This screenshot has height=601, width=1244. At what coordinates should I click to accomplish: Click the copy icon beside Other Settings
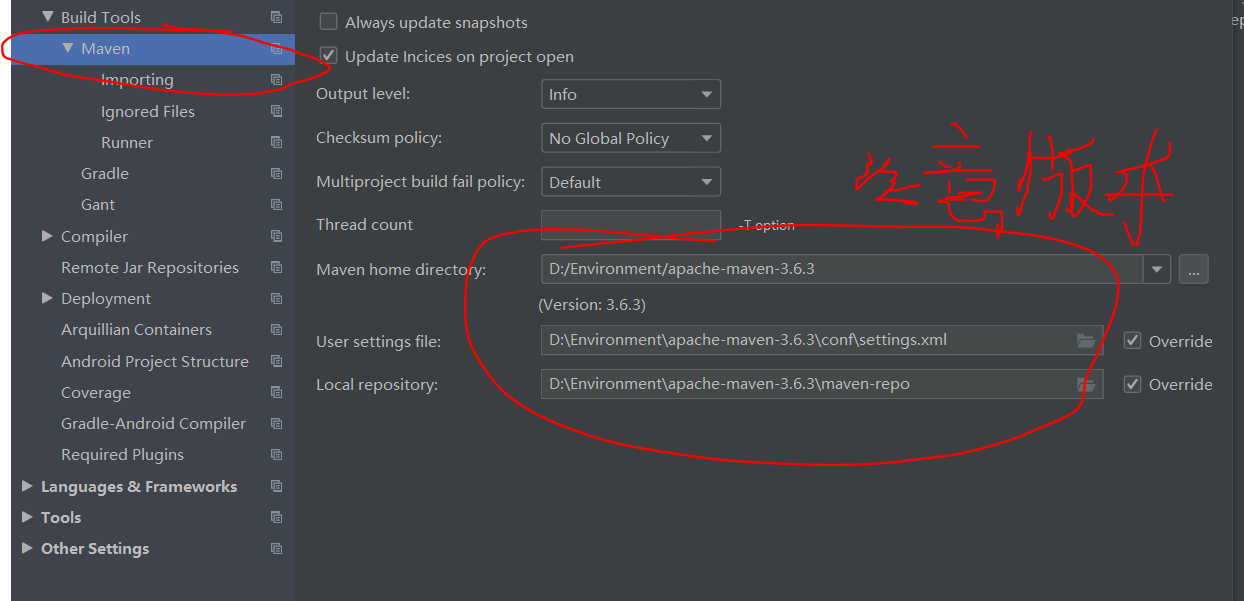pos(277,548)
